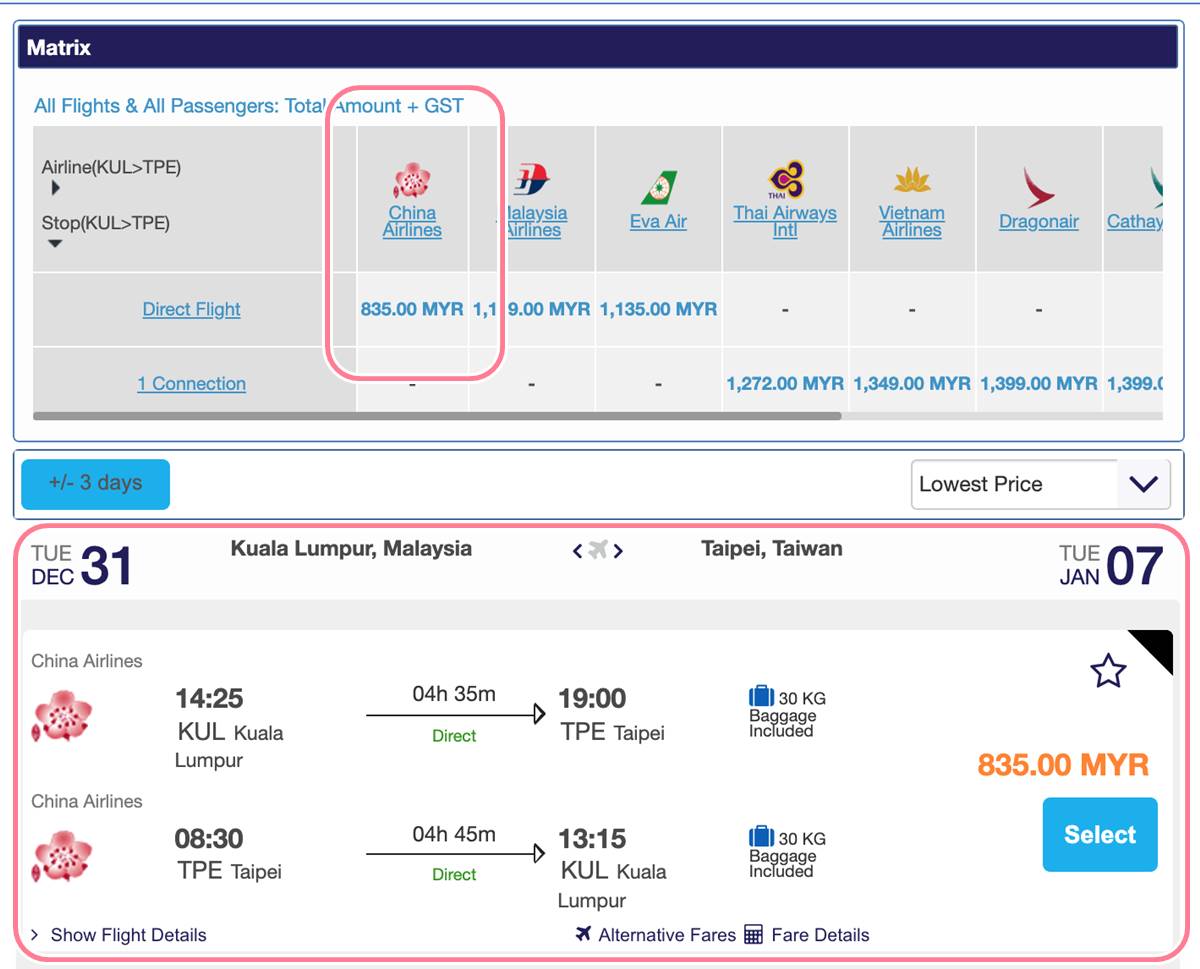The image size is (1200, 969).
Task: Choose the 1,135.00 MYR Eva Air fare
Action: [658, 309]
